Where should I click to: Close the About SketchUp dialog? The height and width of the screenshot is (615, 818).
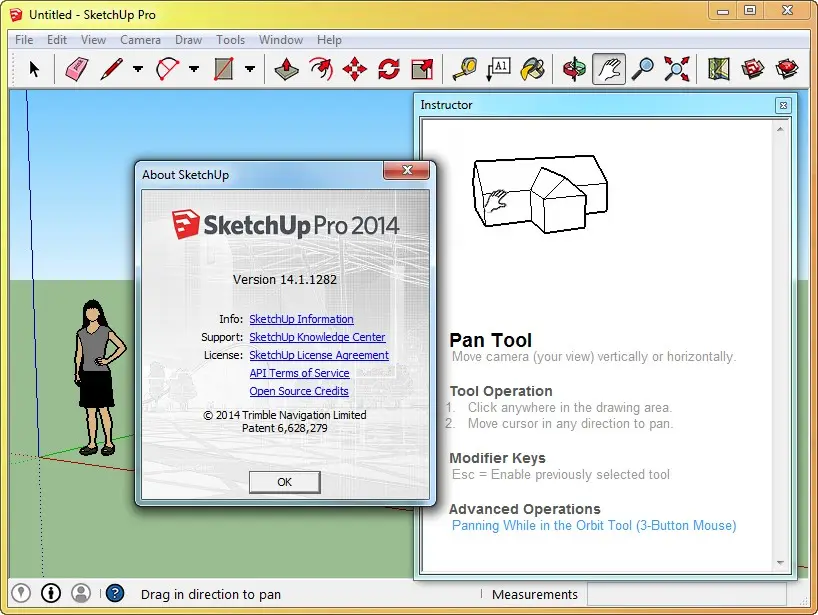pos(407,170)
